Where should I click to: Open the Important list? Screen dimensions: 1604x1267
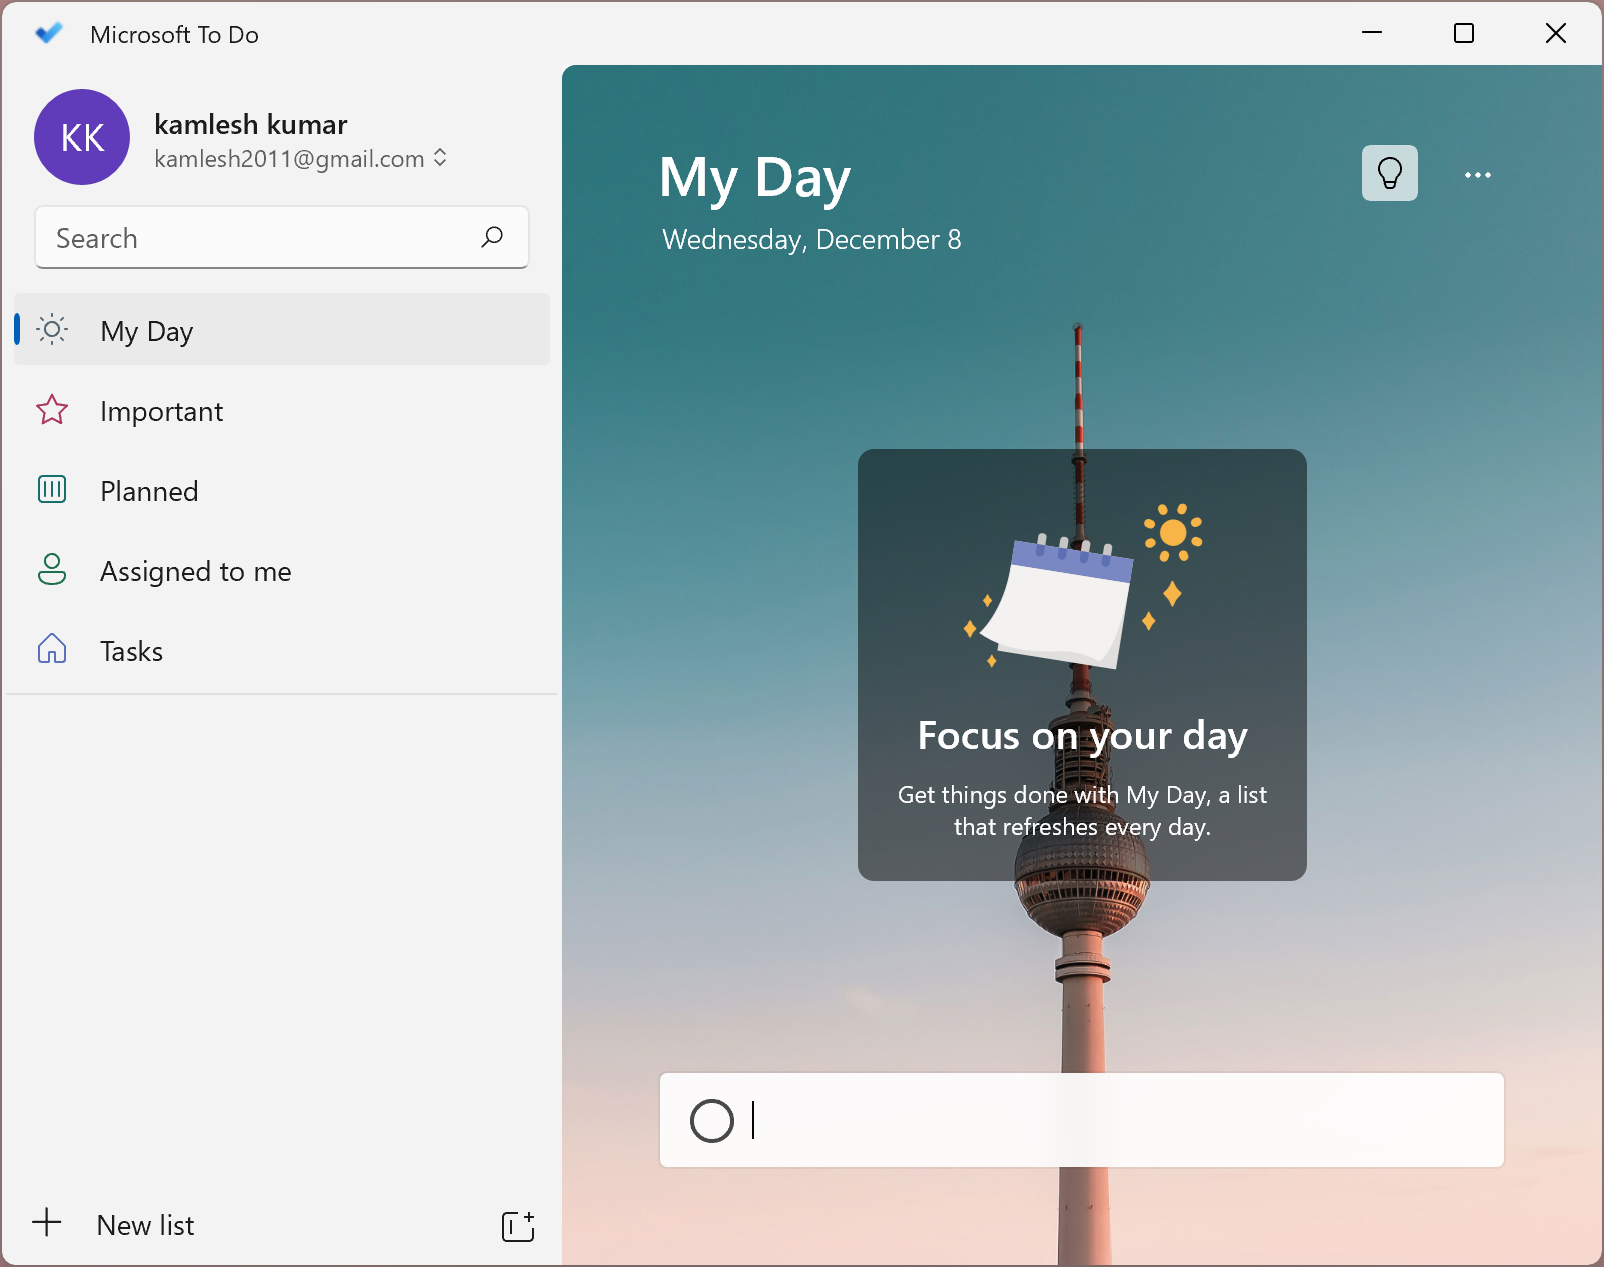pyautogui.click(x=282, y=410)
